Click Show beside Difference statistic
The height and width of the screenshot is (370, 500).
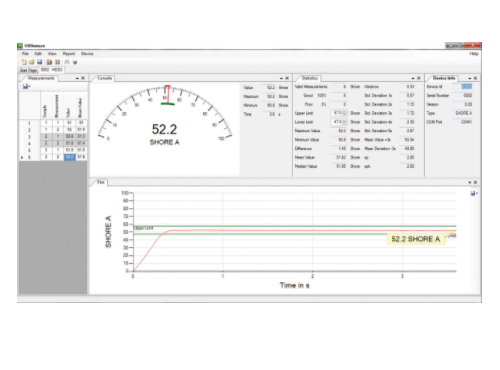[355, 149]
